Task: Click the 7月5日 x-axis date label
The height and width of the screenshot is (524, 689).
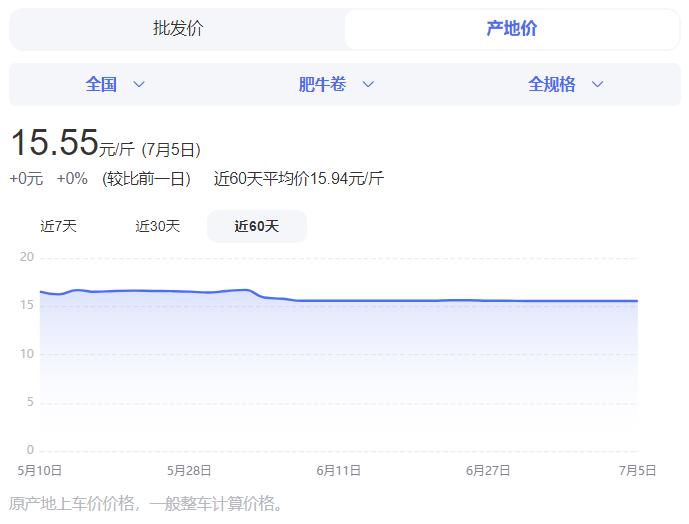Action: (x=637, y=470)
